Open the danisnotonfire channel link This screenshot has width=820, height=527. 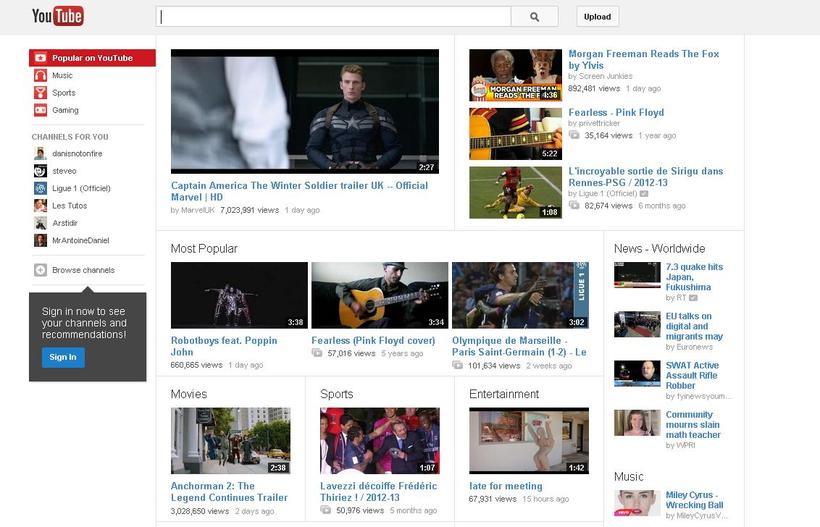click(77, 154)
